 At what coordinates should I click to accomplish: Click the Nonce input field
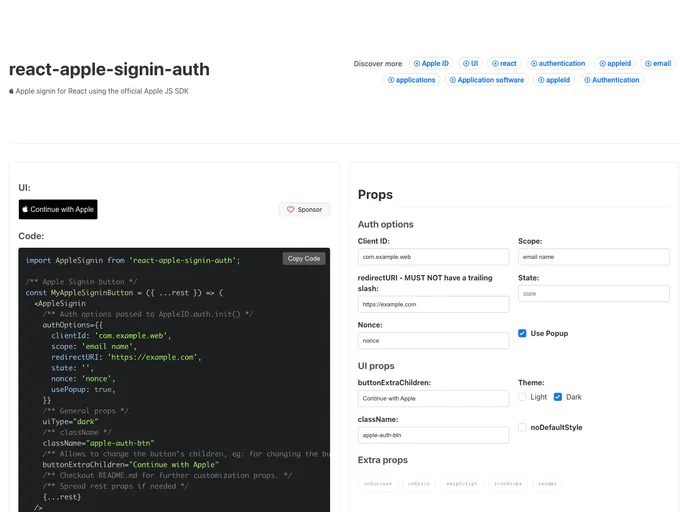[x=433, y=341]
